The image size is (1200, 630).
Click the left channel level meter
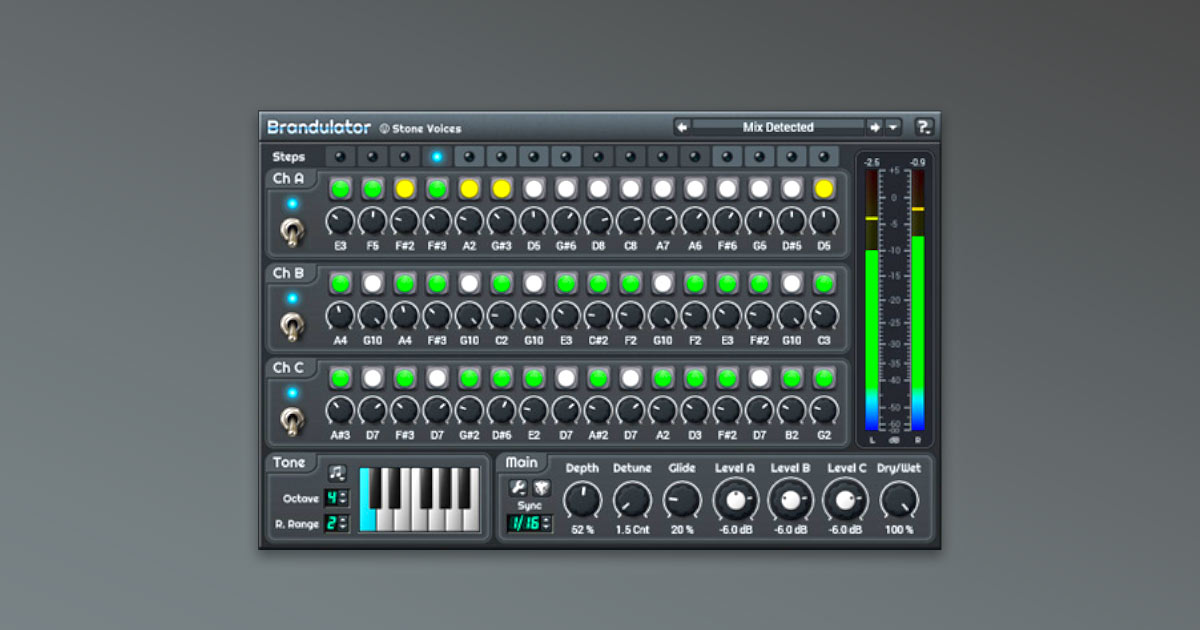[x=872, y=300]
